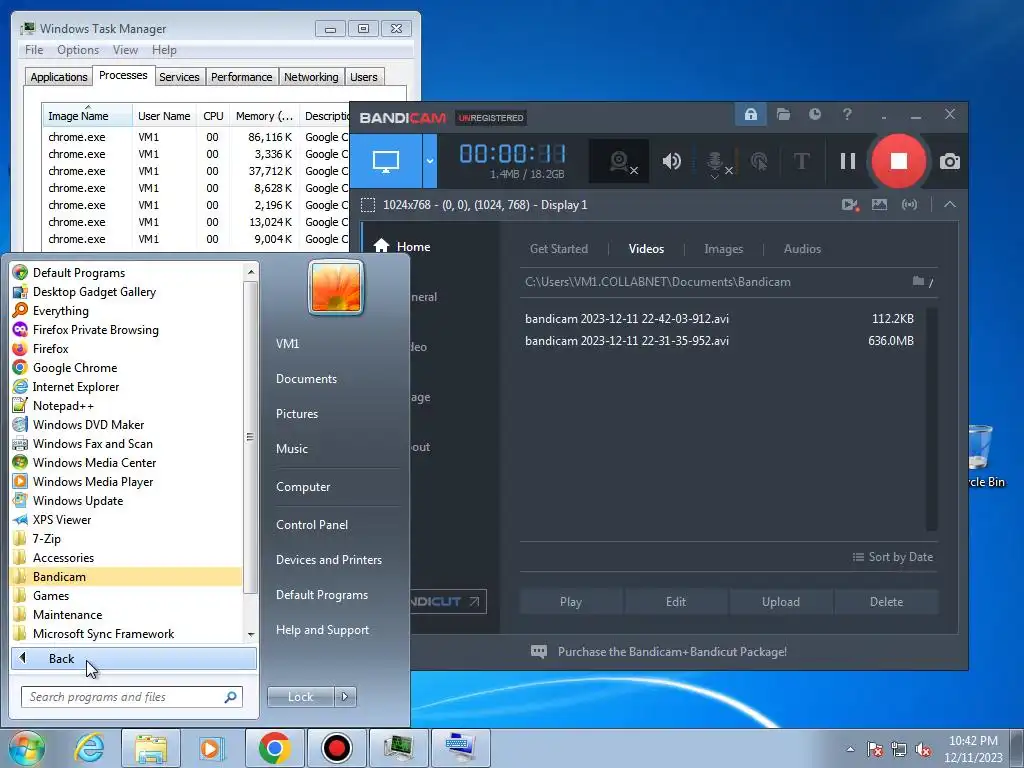Open Control Panel from Start menu
The height and width of the screenshot is (768, 1024).
[312, 524]
